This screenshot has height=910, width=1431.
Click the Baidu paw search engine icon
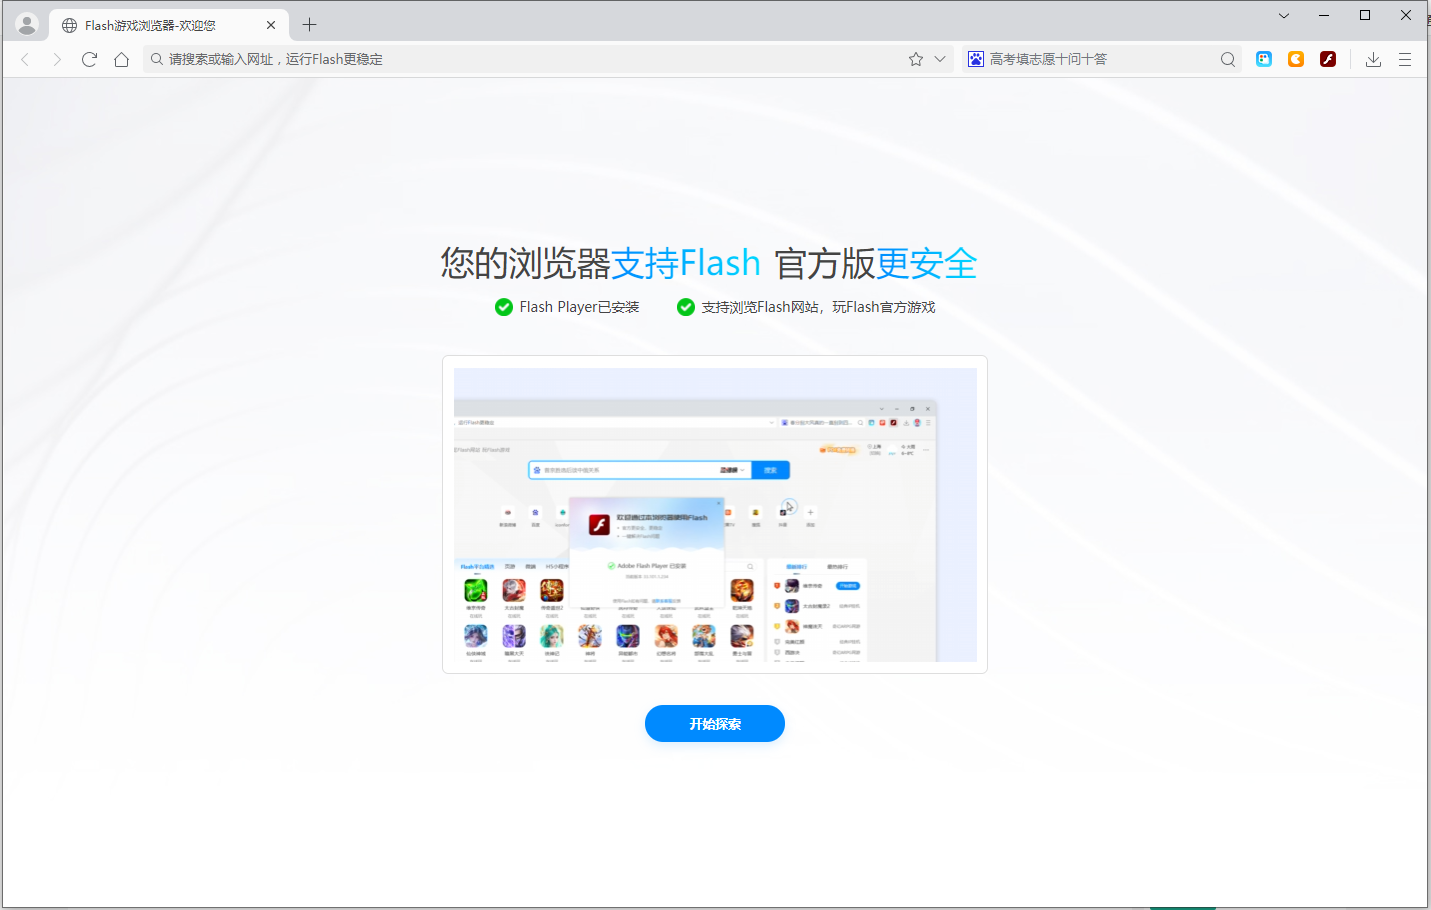click(976, 59)
